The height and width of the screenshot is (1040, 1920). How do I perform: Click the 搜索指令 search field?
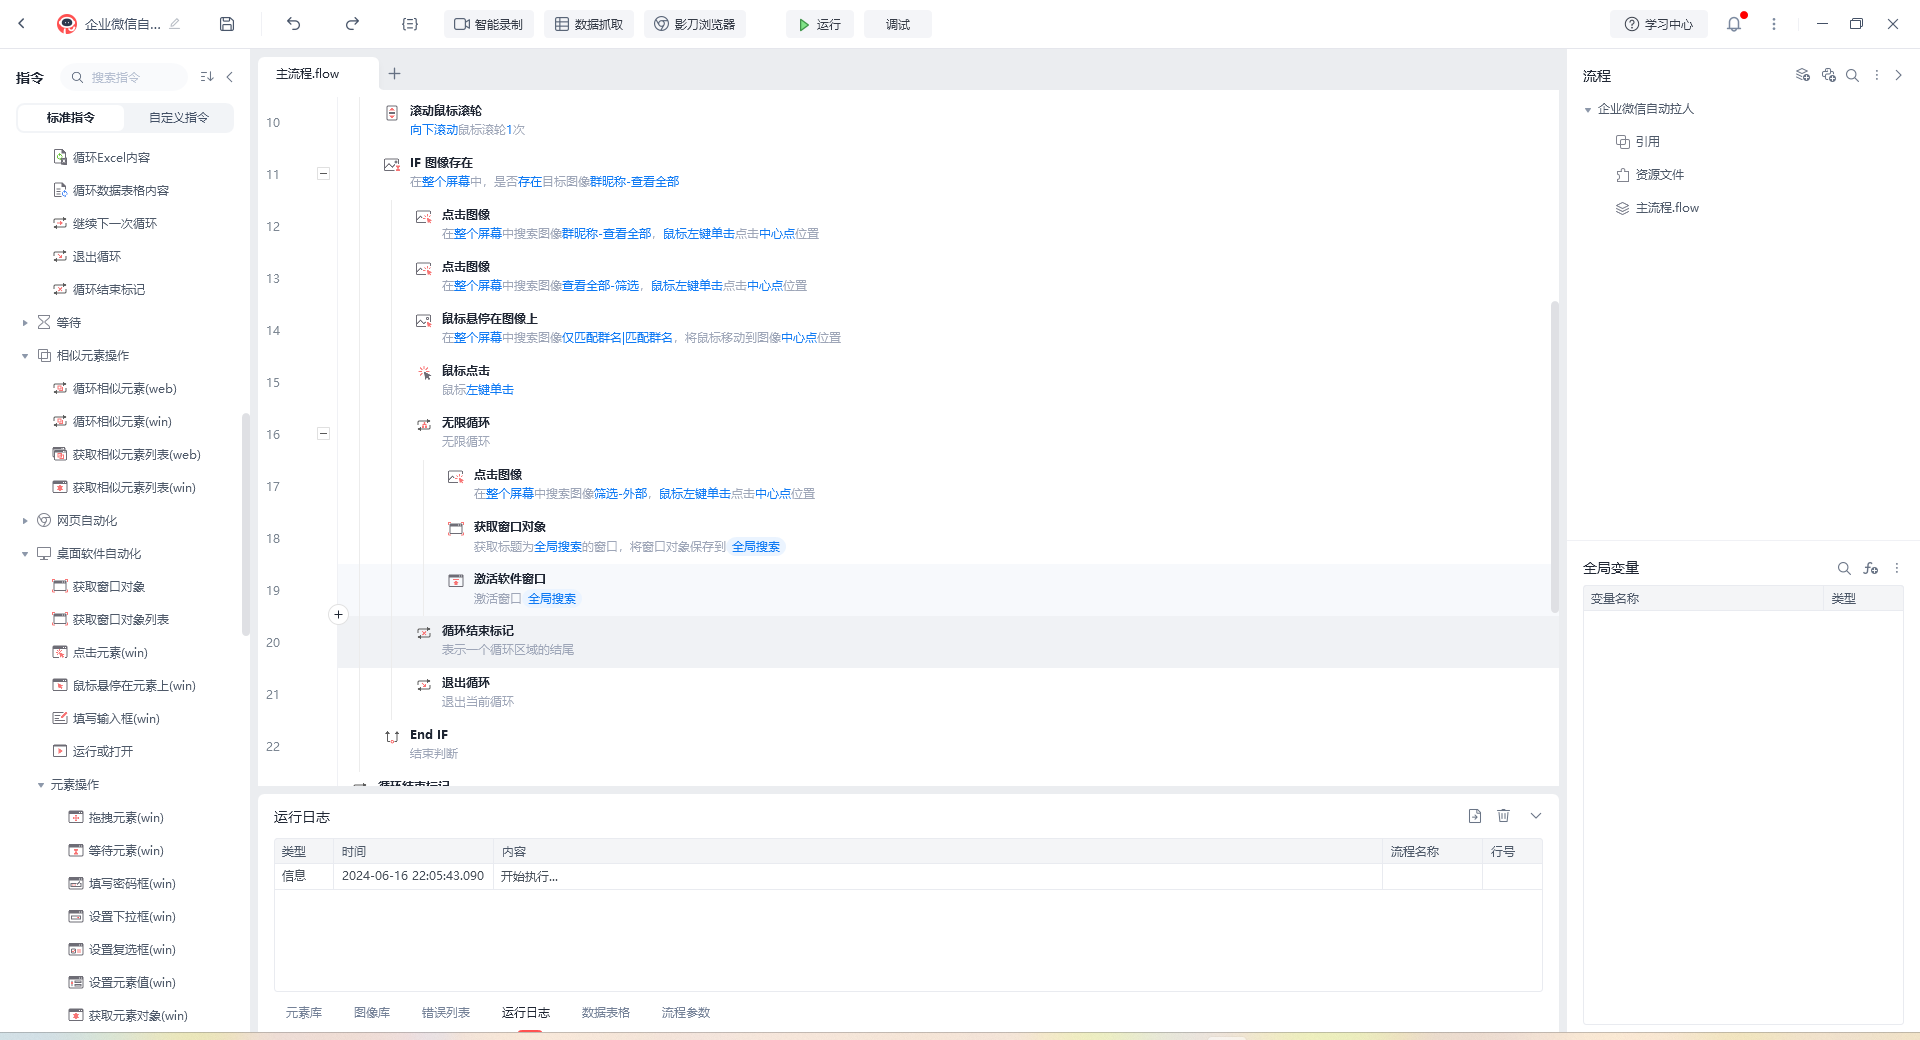(x=124, y=77)
